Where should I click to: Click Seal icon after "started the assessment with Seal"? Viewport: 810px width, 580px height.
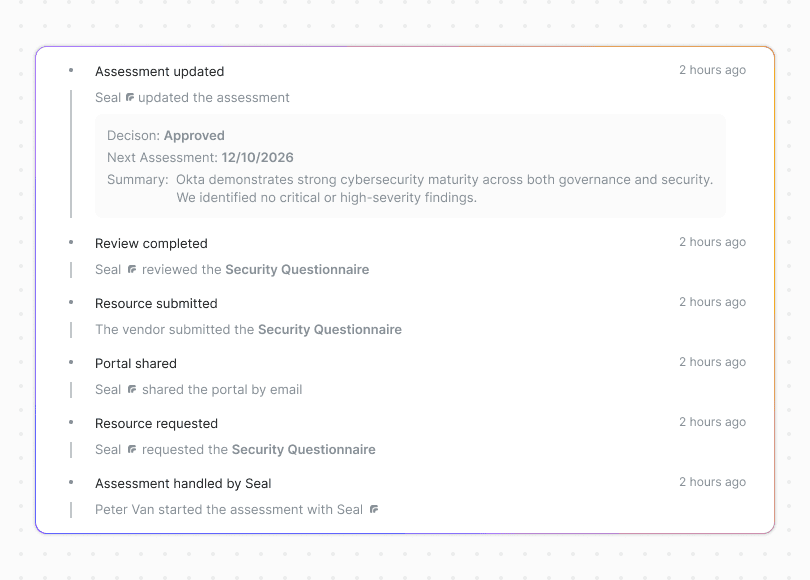click(x=374, y=510)
